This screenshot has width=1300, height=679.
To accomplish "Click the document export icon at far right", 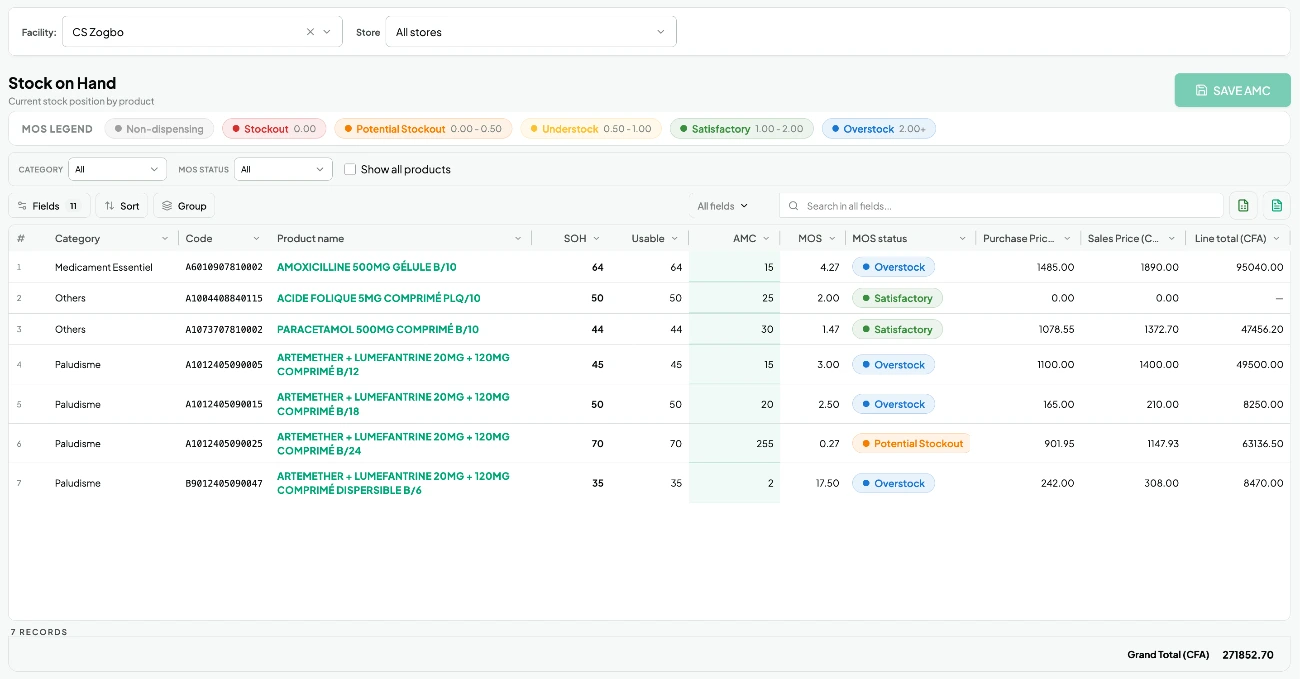I will point(1277,206).
